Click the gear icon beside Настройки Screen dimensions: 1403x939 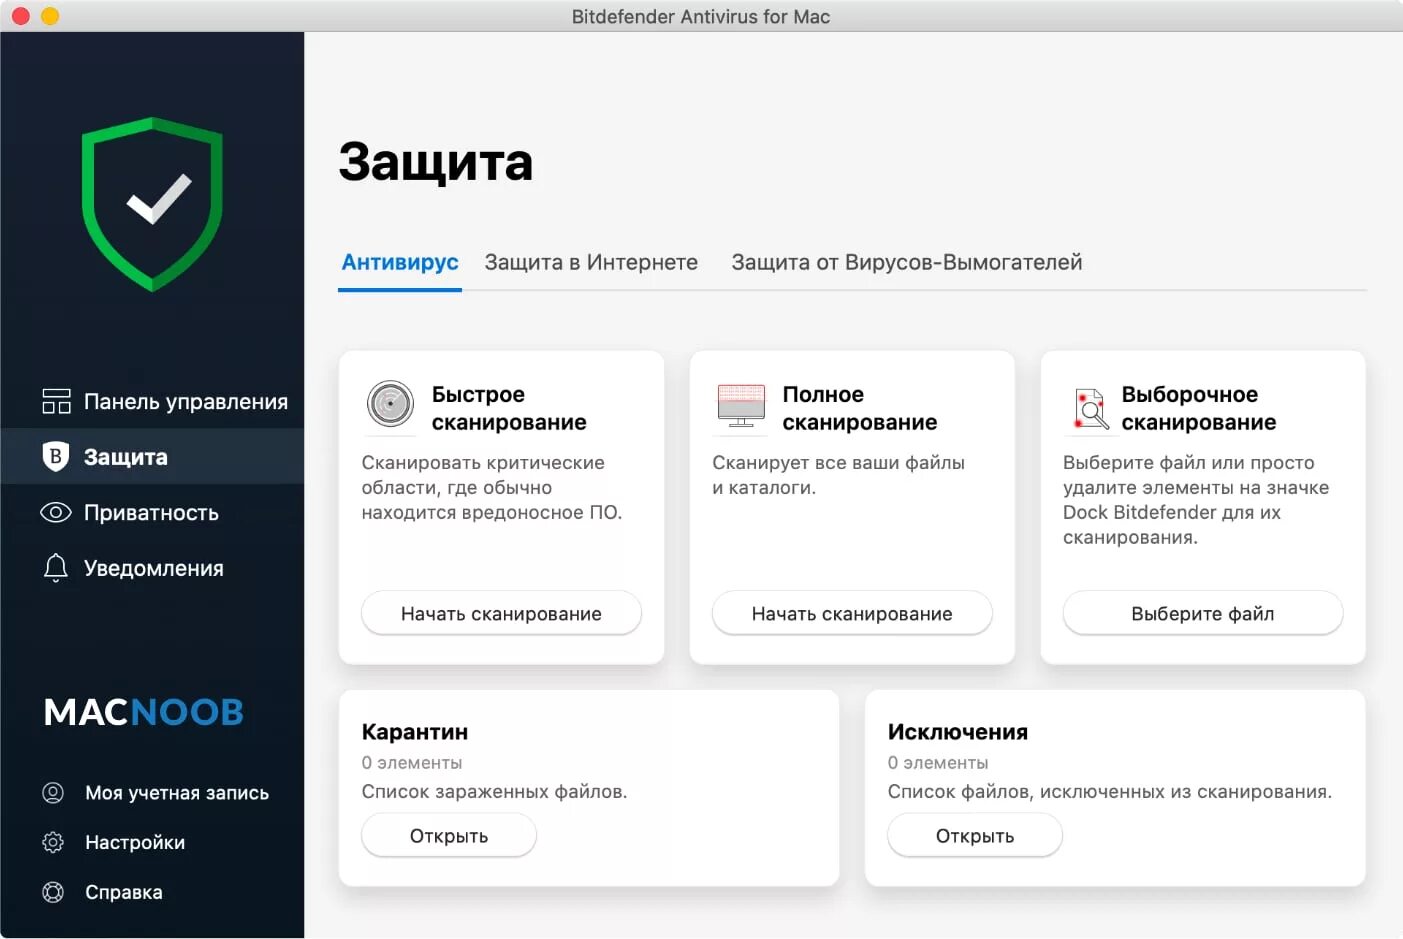53,843
